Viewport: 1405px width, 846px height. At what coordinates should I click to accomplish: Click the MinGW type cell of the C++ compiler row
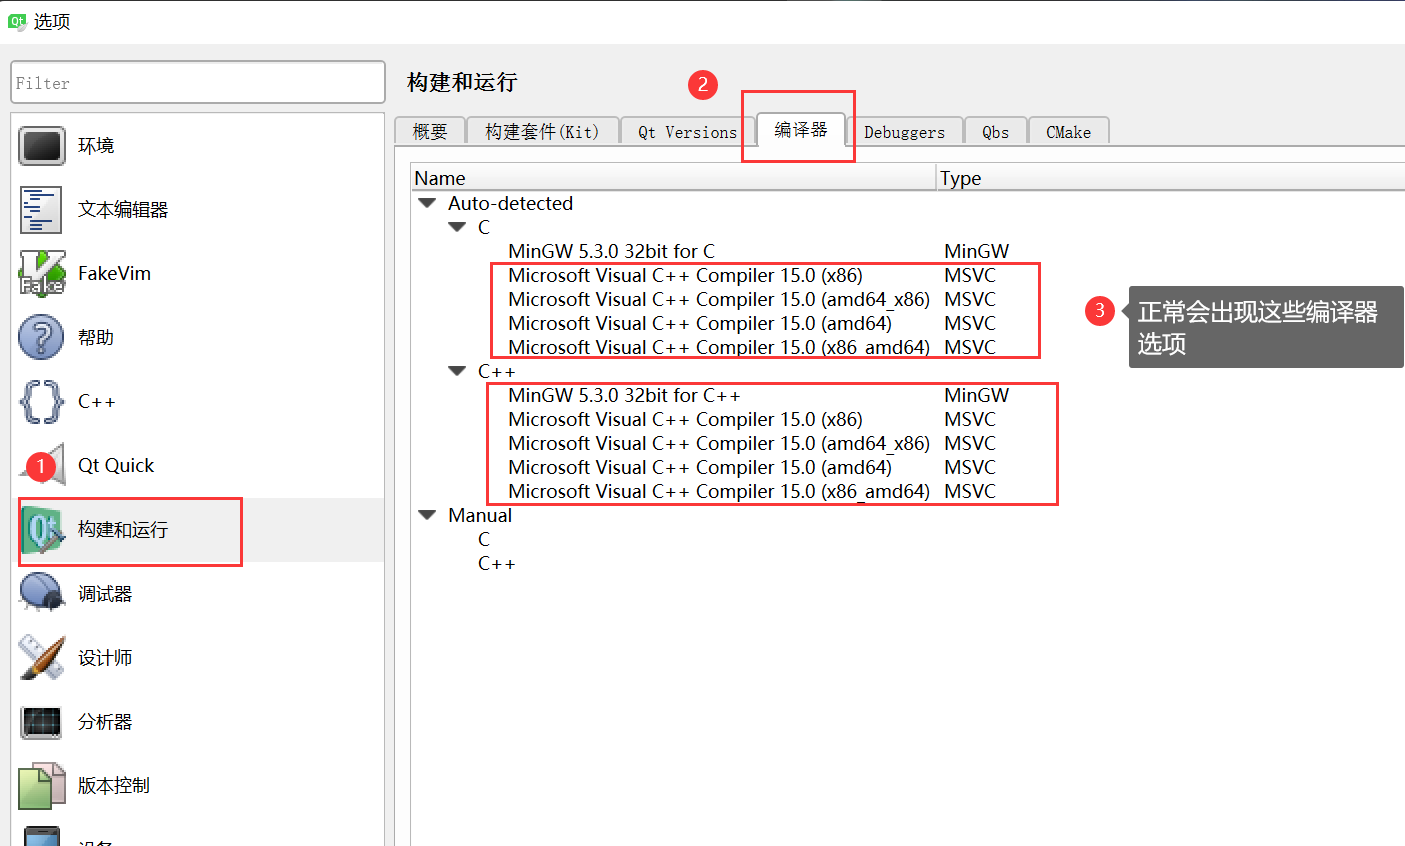point(976,395)
